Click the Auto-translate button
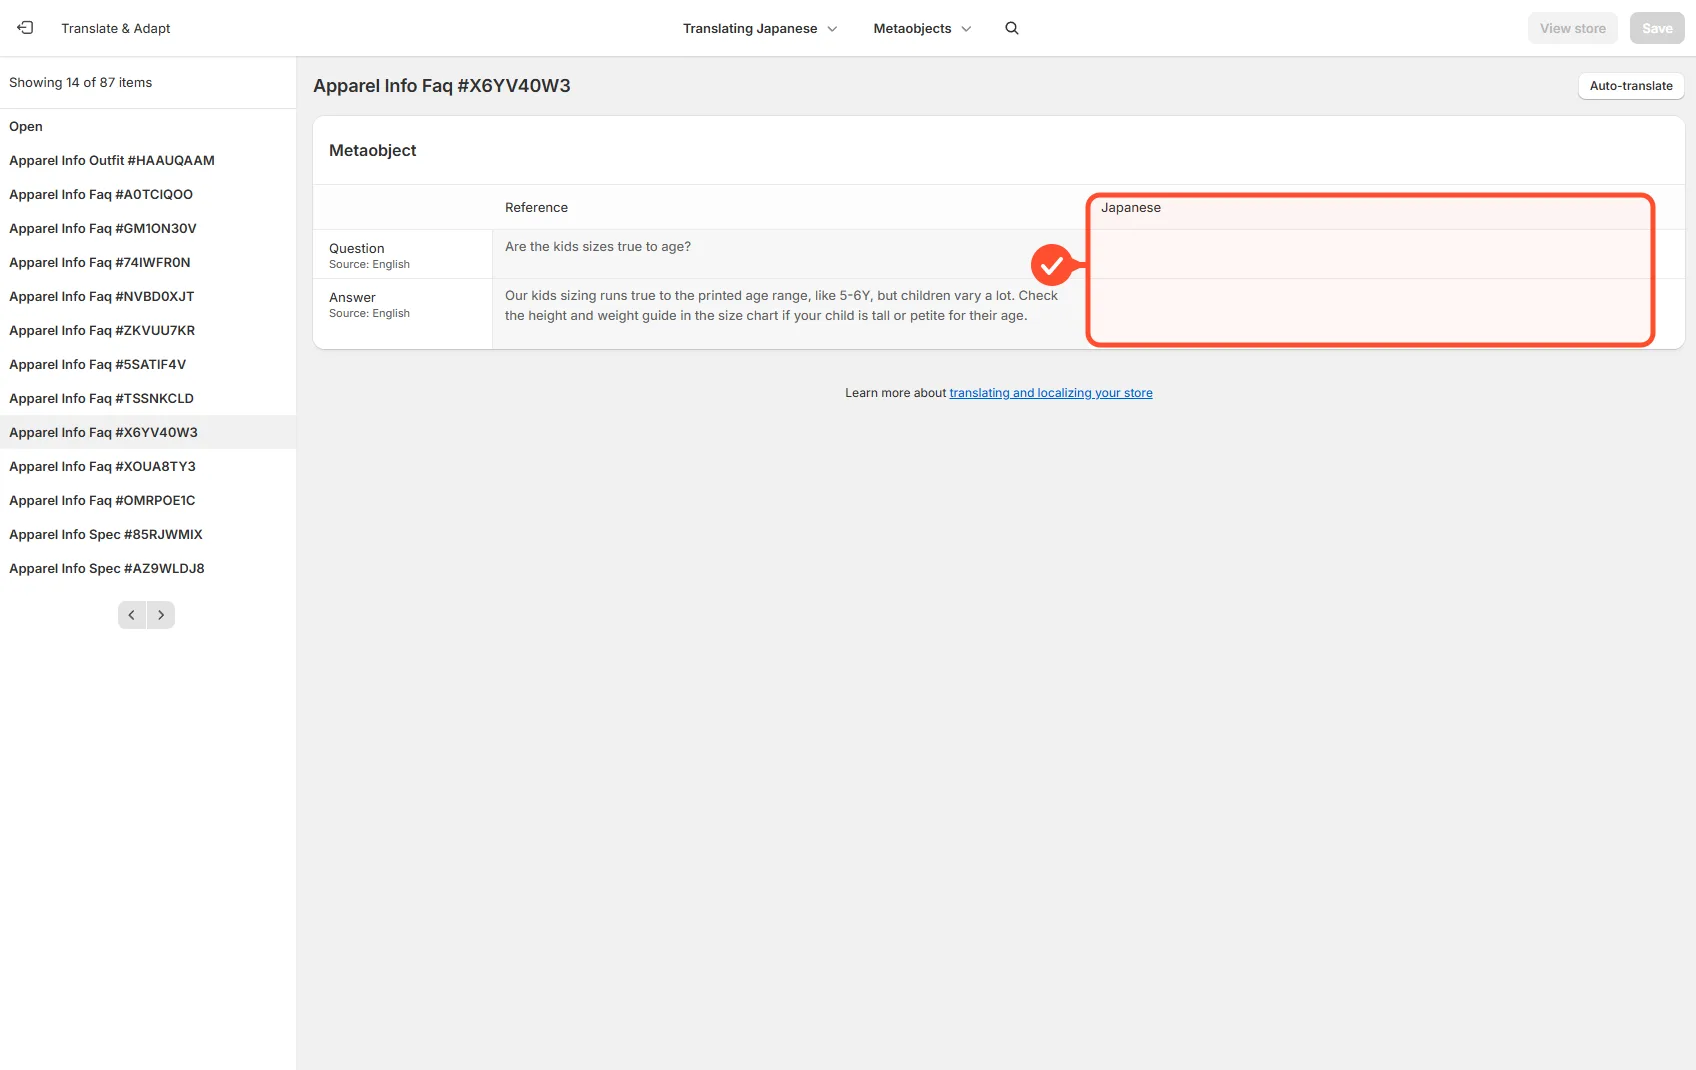The image size is (1696, 1070). [x=1631, y=86]
